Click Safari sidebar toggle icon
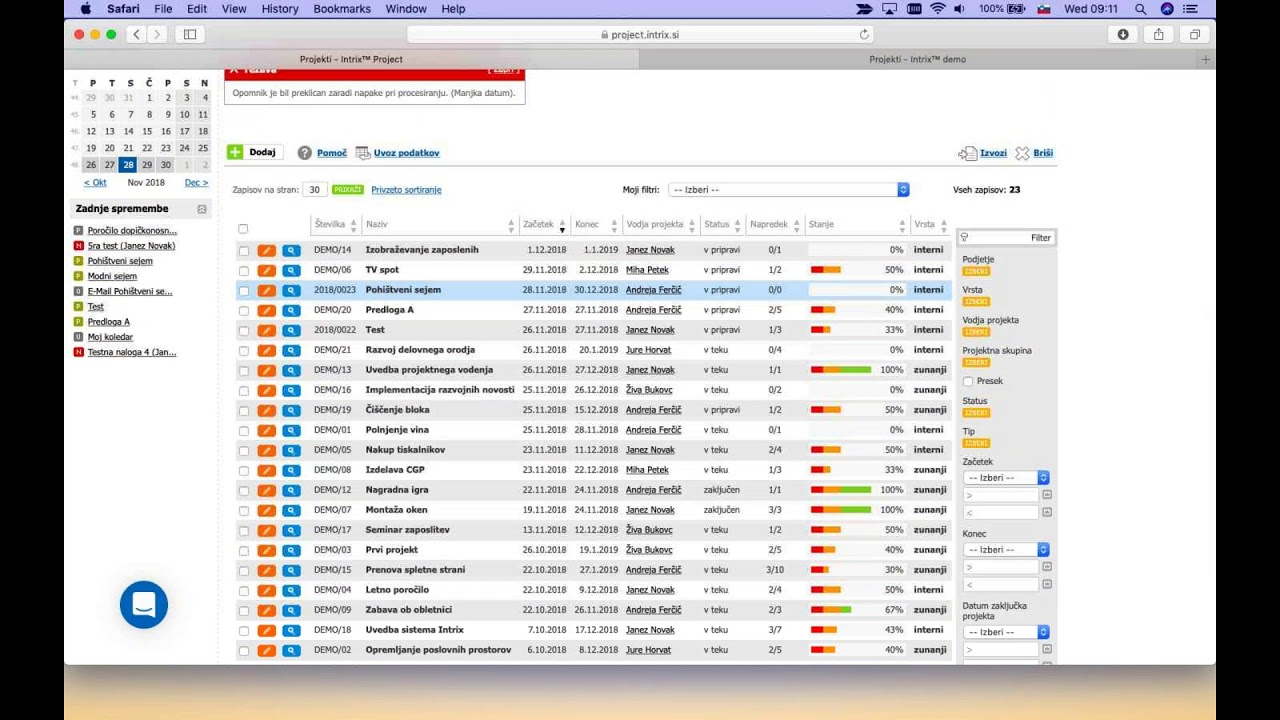Image resolution: width=1280 pixels, height=720 pixels. click(190, 34)
